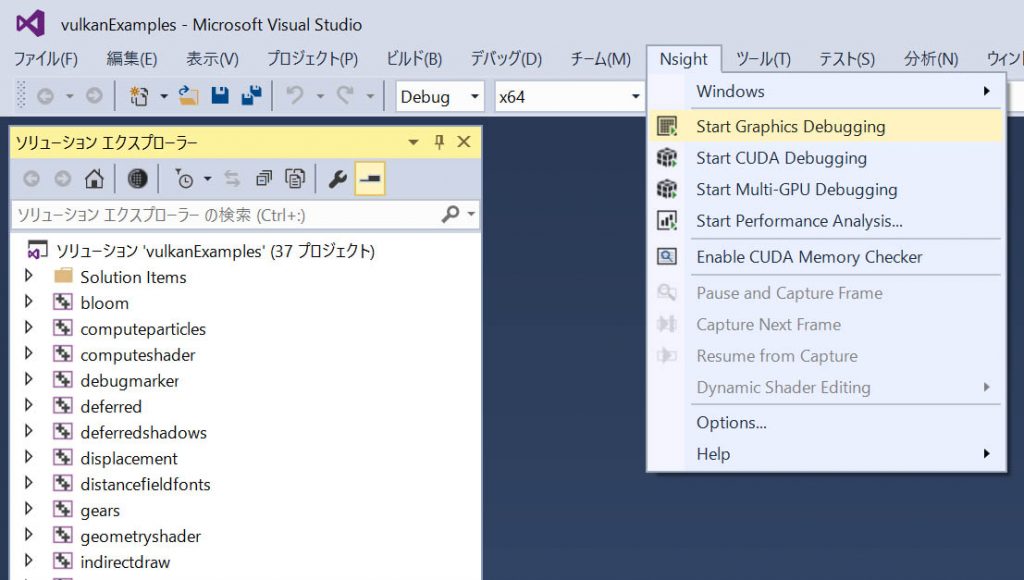Choose Start Graphics Debugging menu entry
This screenshot has width=1024, height=580.
tap(826, 126)
